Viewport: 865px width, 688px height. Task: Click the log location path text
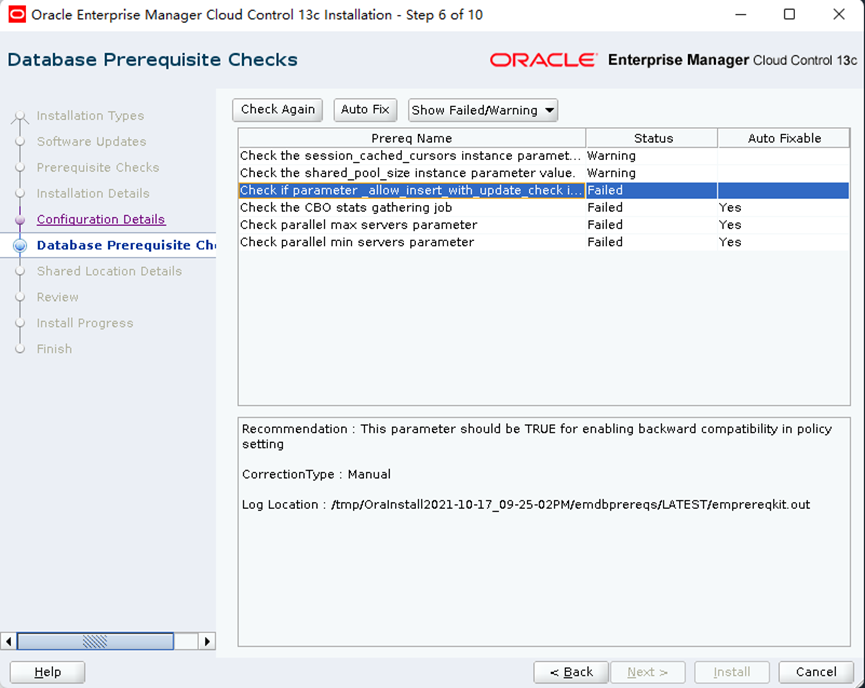coord(570,504)
